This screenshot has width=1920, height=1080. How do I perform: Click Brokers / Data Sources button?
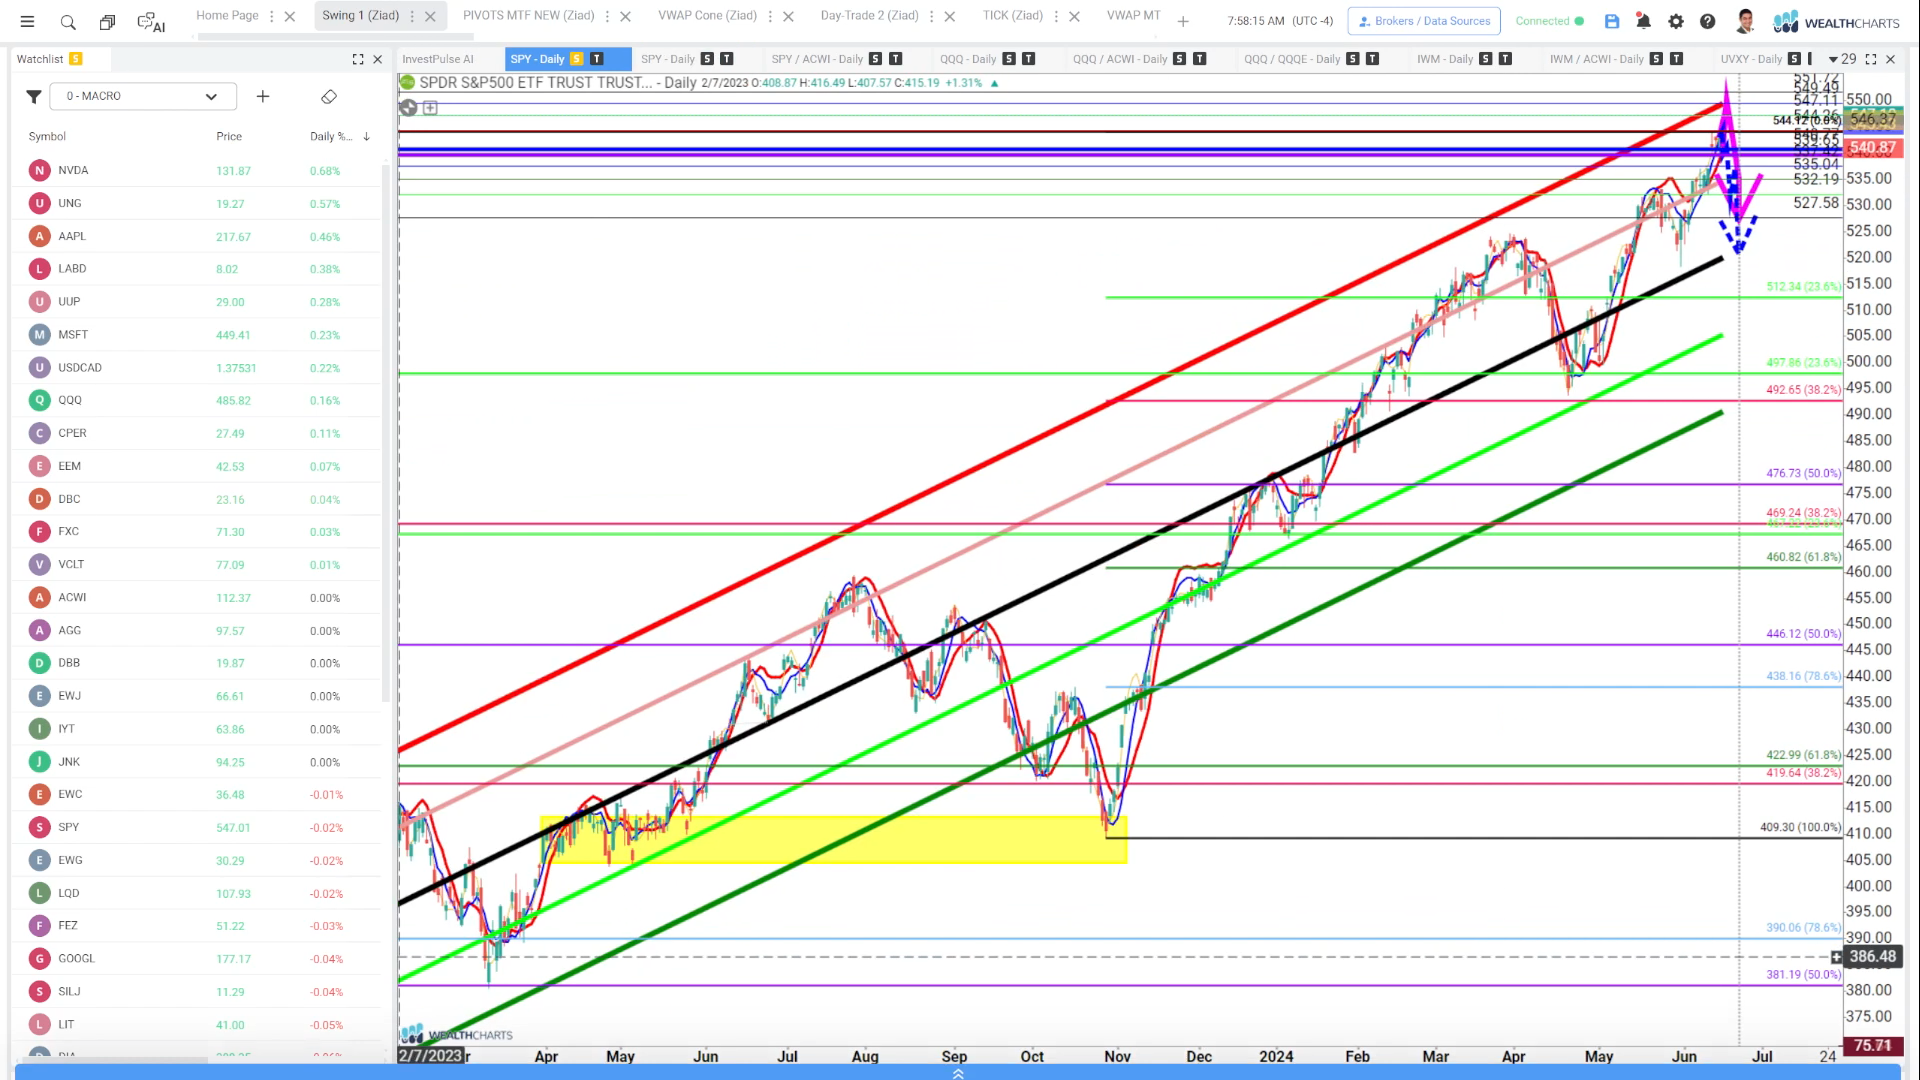(1424, 21)
